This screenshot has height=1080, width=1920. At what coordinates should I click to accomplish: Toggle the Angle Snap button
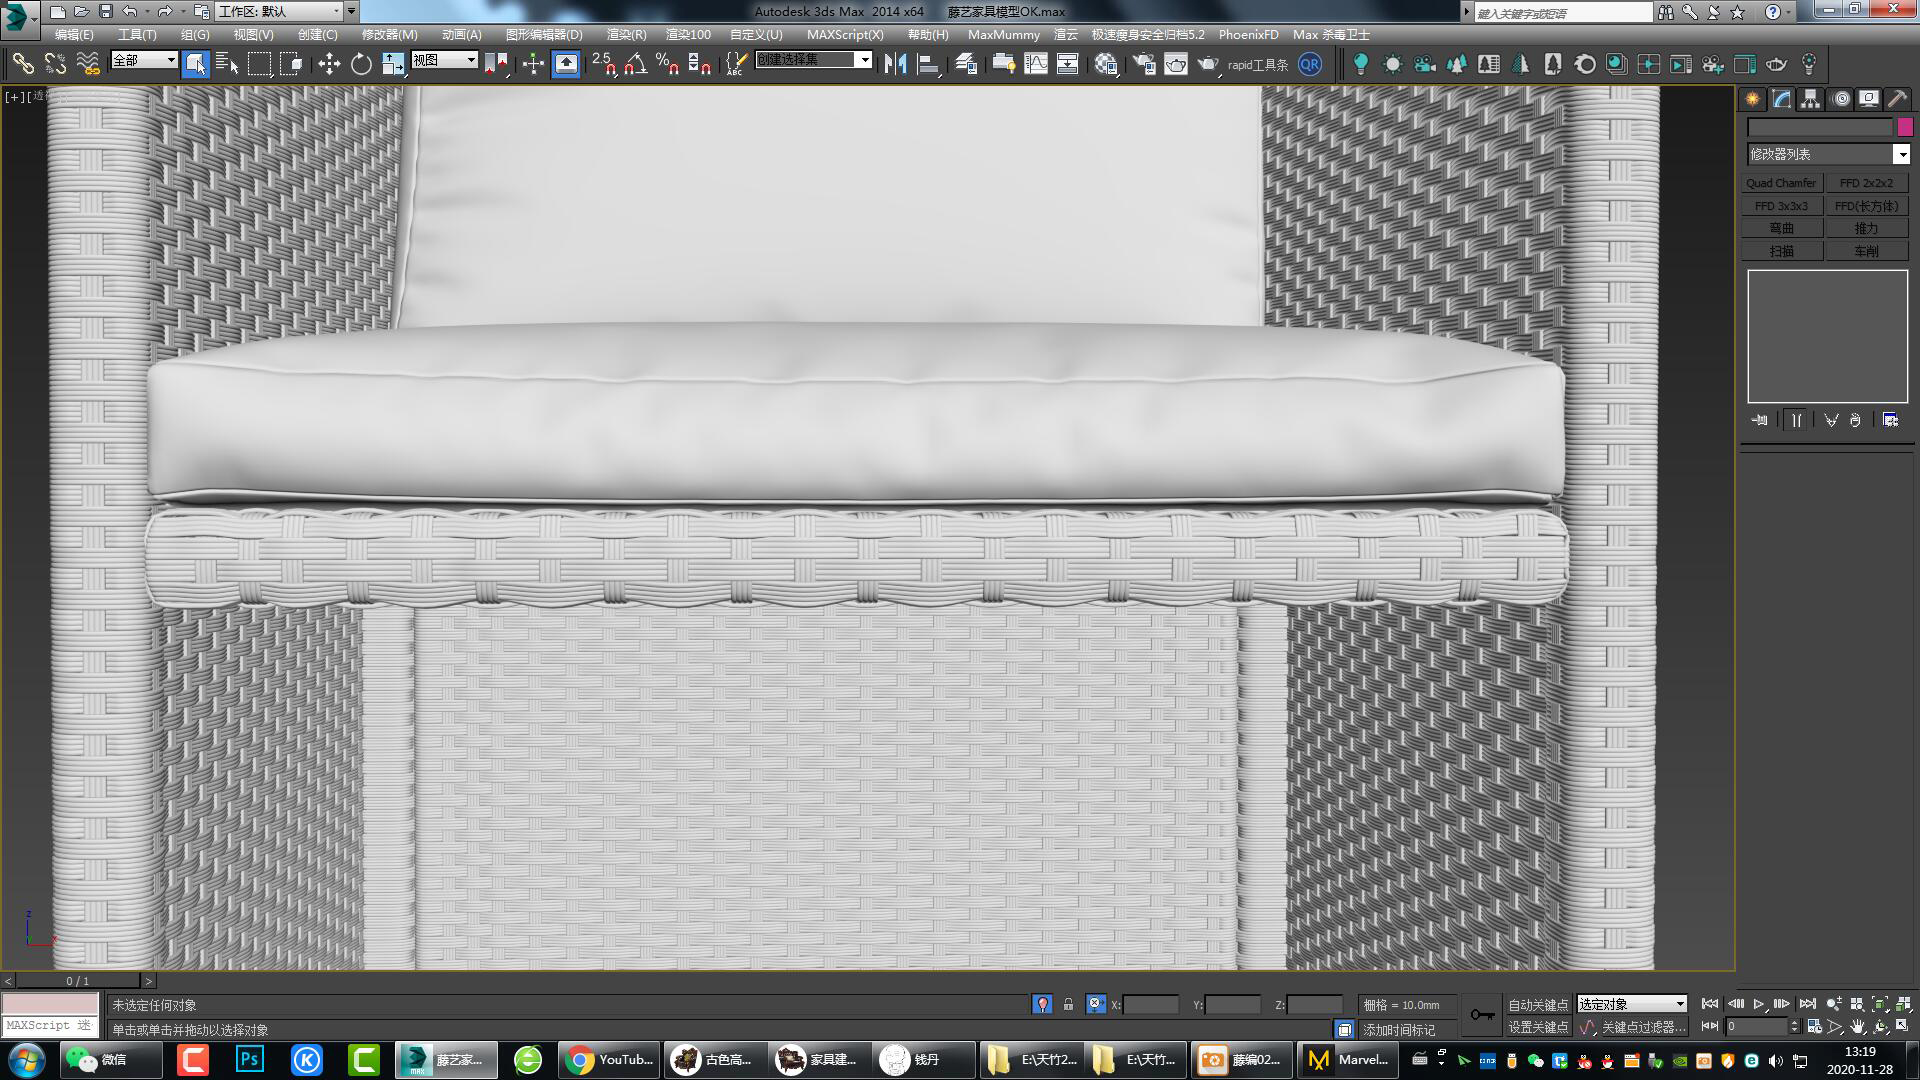[x=635, y=64]
